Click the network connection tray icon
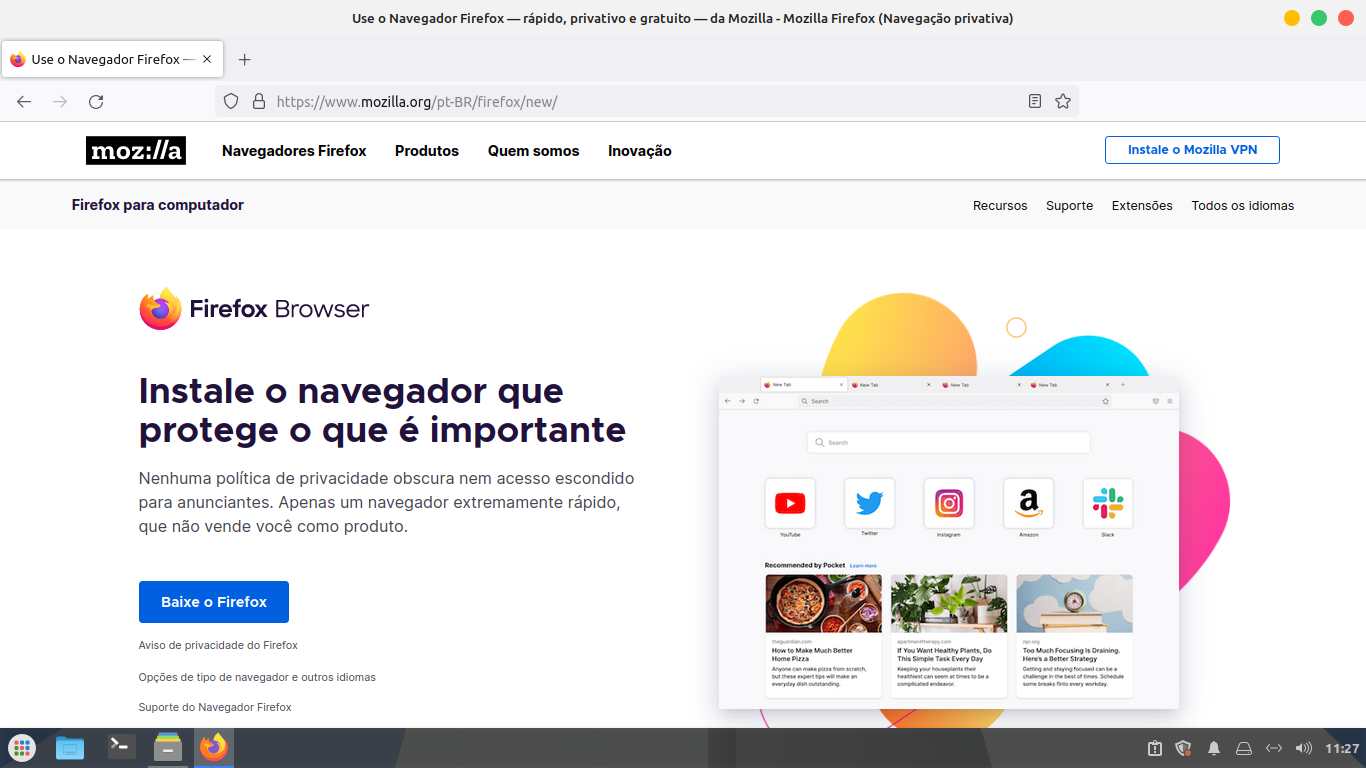This screenshot has width=1366, height=768. pyautogui.click(x=1274, y=748)
